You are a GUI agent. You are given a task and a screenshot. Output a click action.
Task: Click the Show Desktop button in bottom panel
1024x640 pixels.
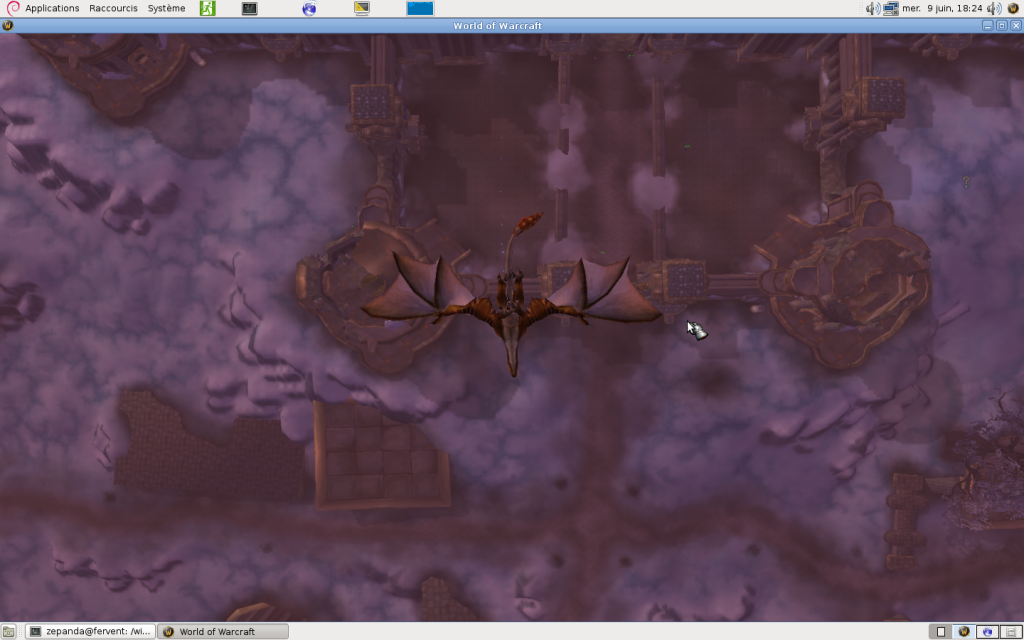[8, 632]
